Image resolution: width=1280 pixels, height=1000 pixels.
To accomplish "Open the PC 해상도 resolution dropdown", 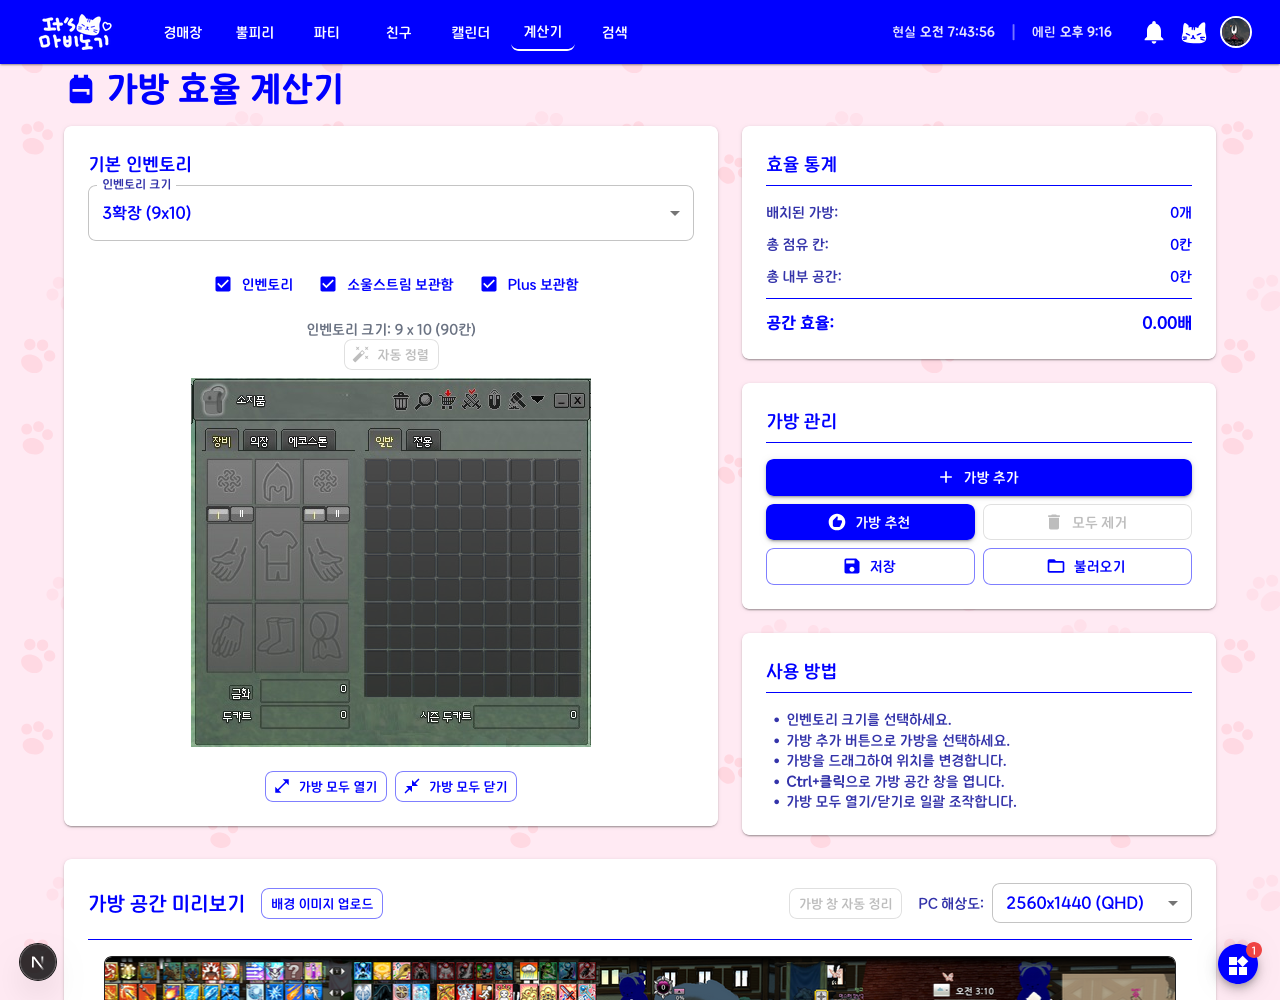I will 1092,903.
